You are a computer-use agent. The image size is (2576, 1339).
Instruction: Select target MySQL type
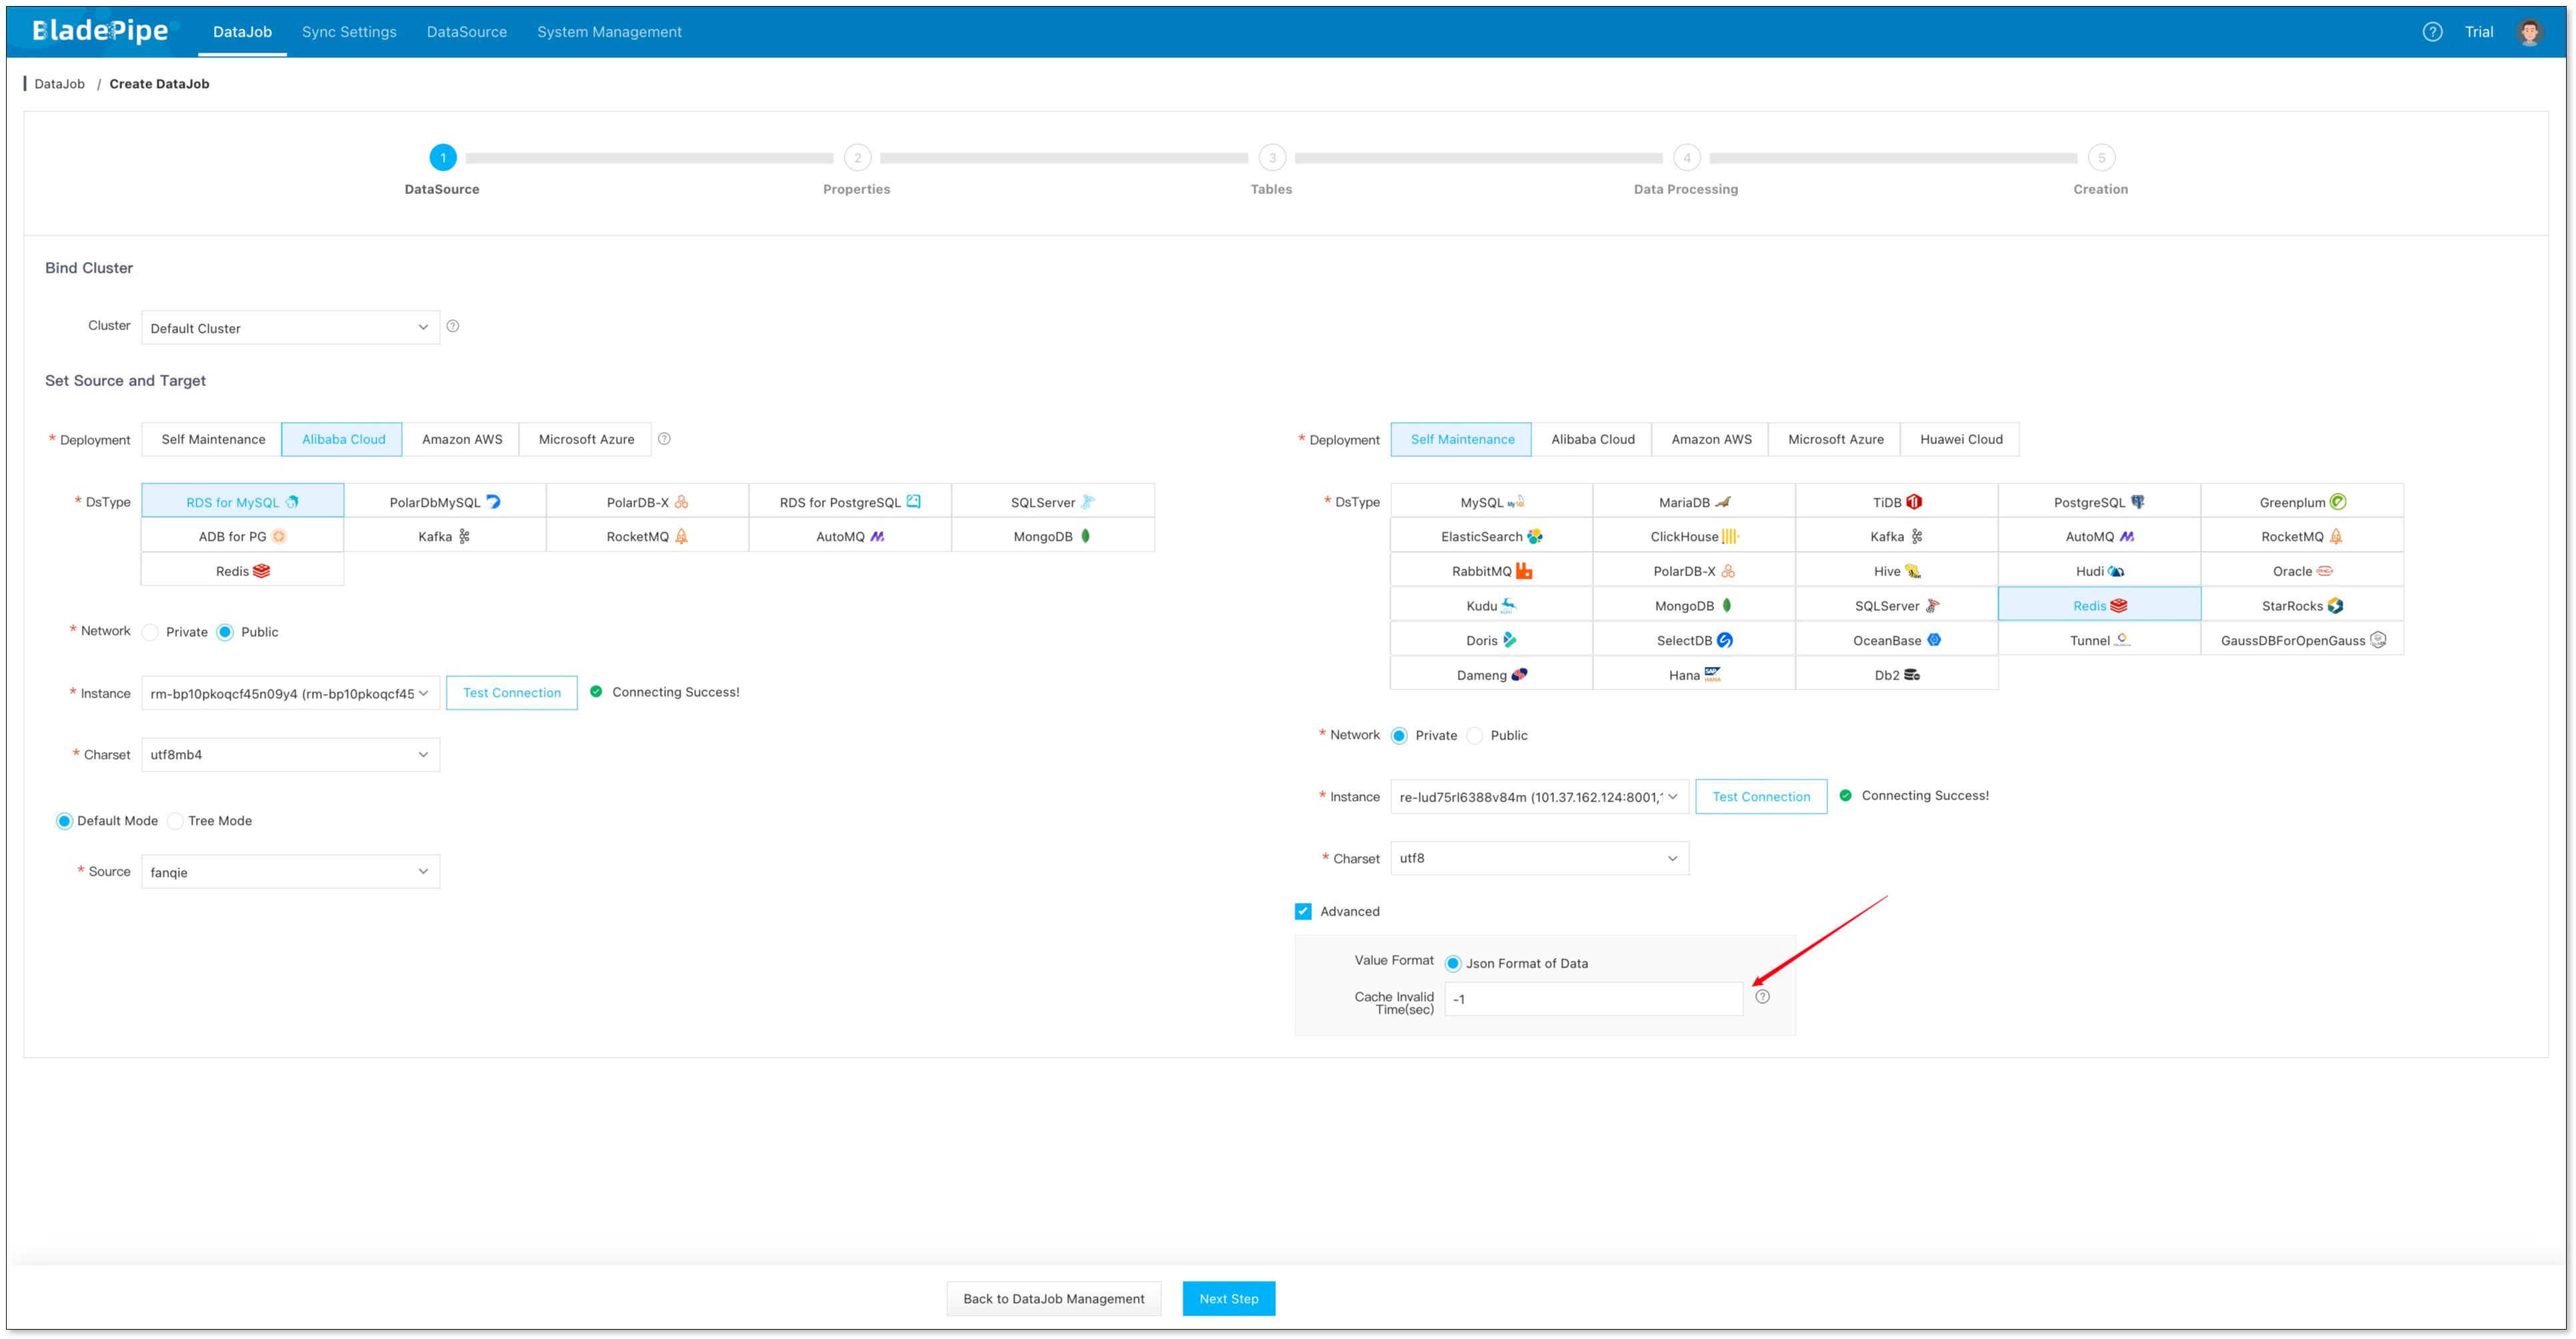(x=1492, y=502)
